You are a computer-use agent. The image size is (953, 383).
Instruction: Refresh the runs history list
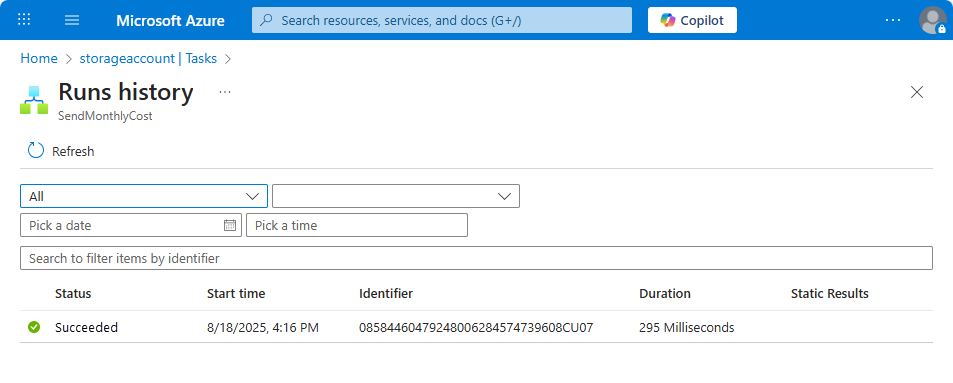click(x=61, y=151)
